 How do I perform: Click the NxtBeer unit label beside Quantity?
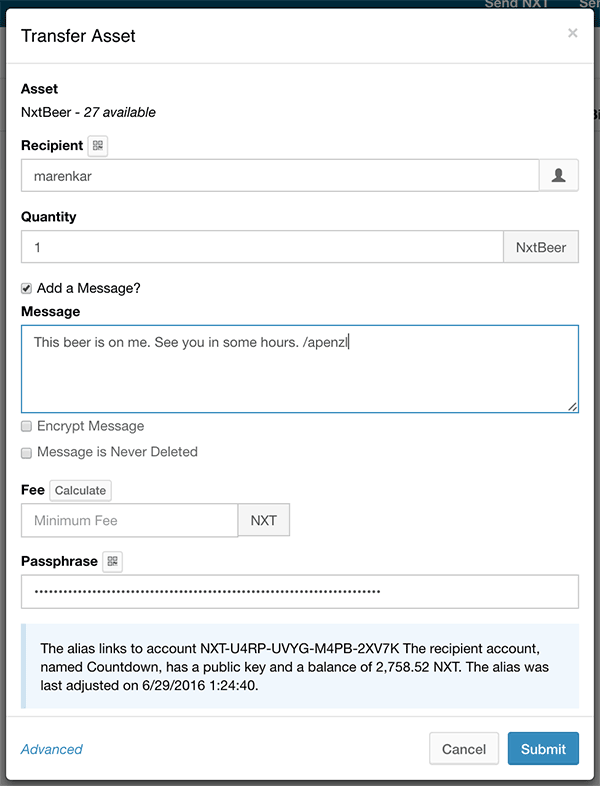pos(541,247)
